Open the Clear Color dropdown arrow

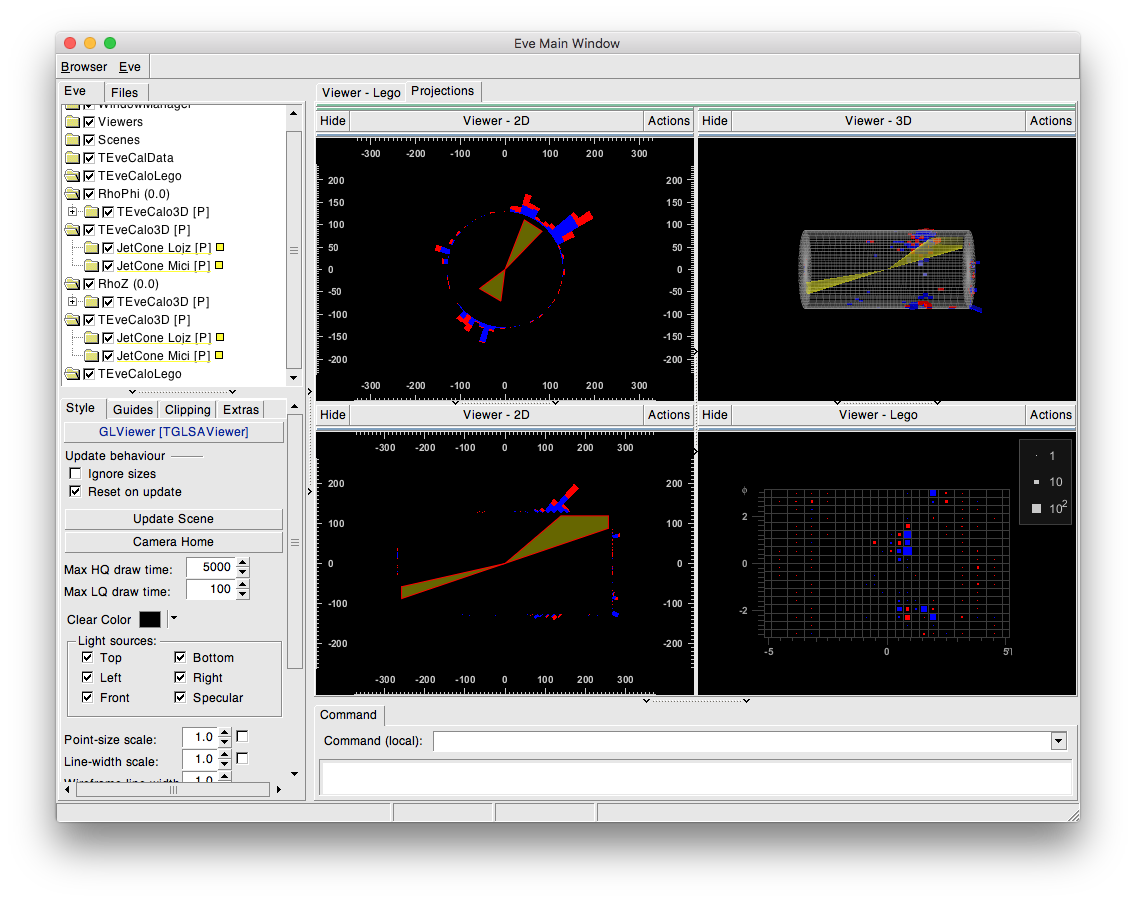point(172,619)
